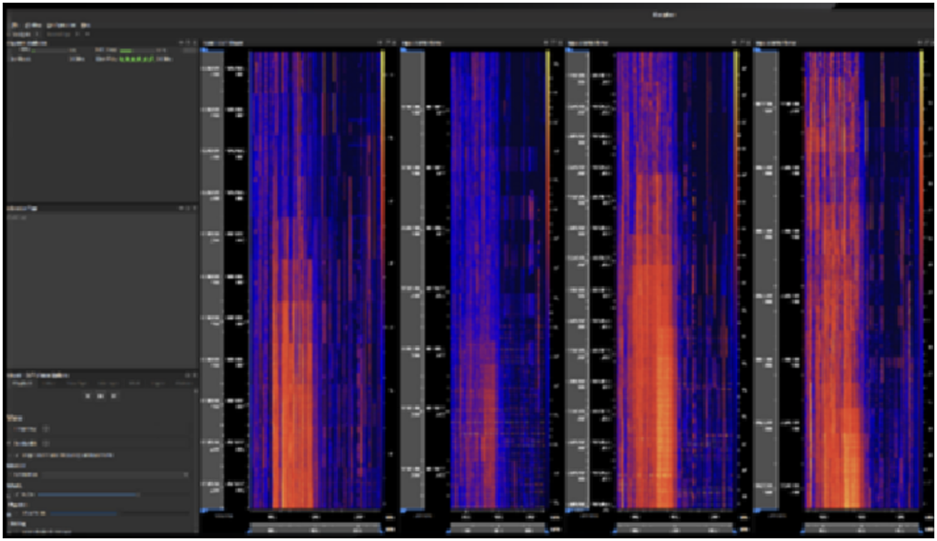Image resolution: width=937 pixels, height=541 pixels.
Task: Toggle the checkbox beside the long option label
Action: 16,455
